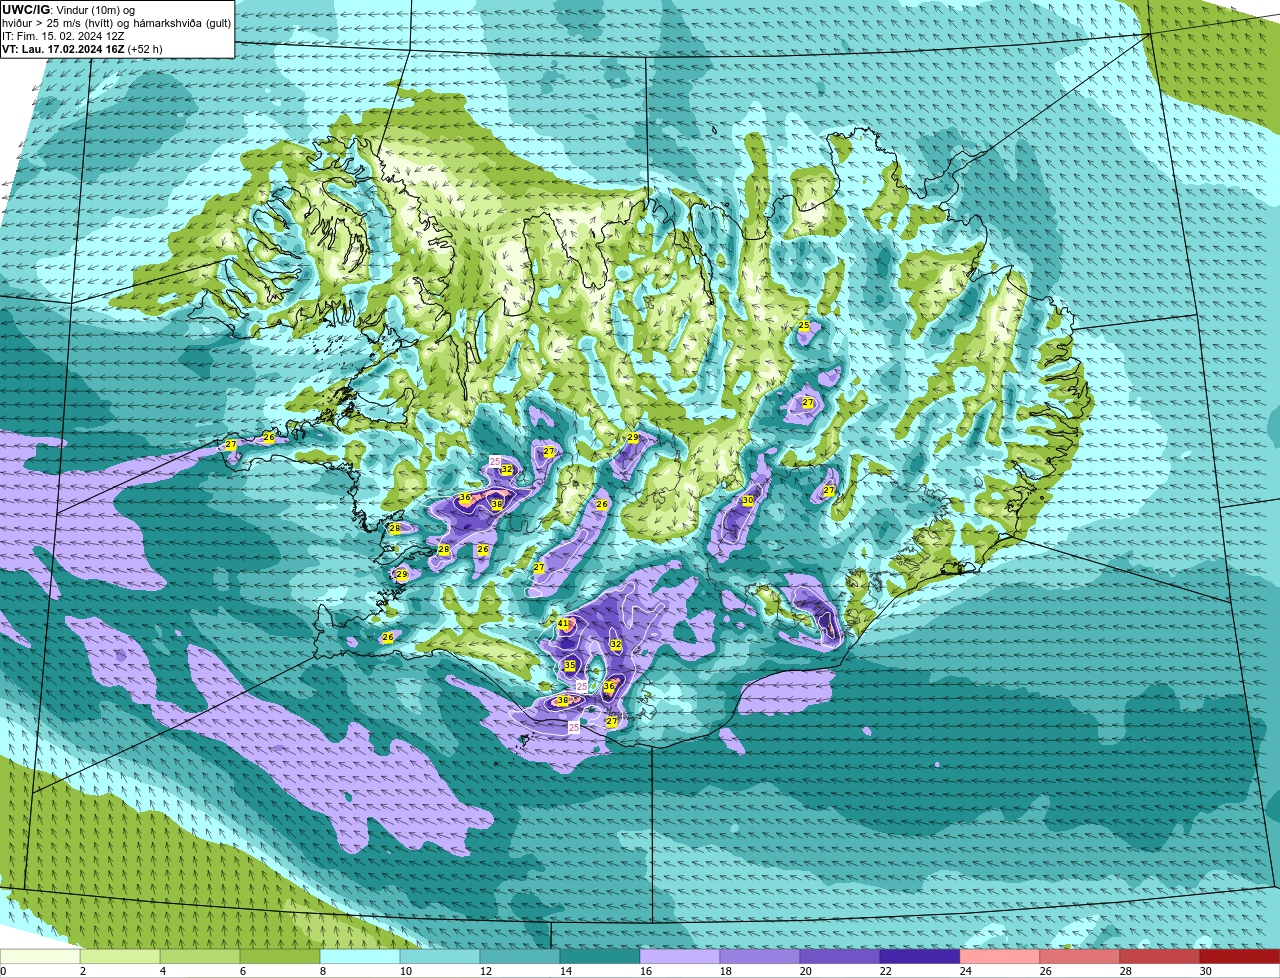This screenshot has height=978, width=1280.
Task: Click the yellow 41 peak gust label
Action: [563, 624]
